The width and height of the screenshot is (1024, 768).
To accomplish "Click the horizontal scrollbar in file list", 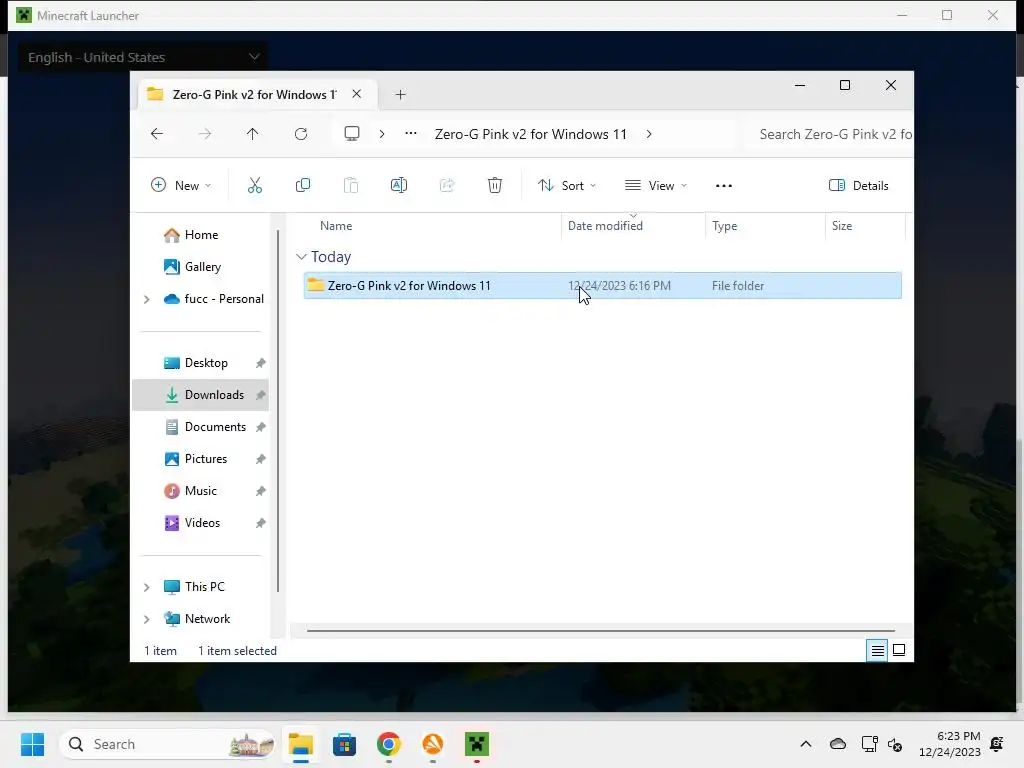I will coord(601,631).
